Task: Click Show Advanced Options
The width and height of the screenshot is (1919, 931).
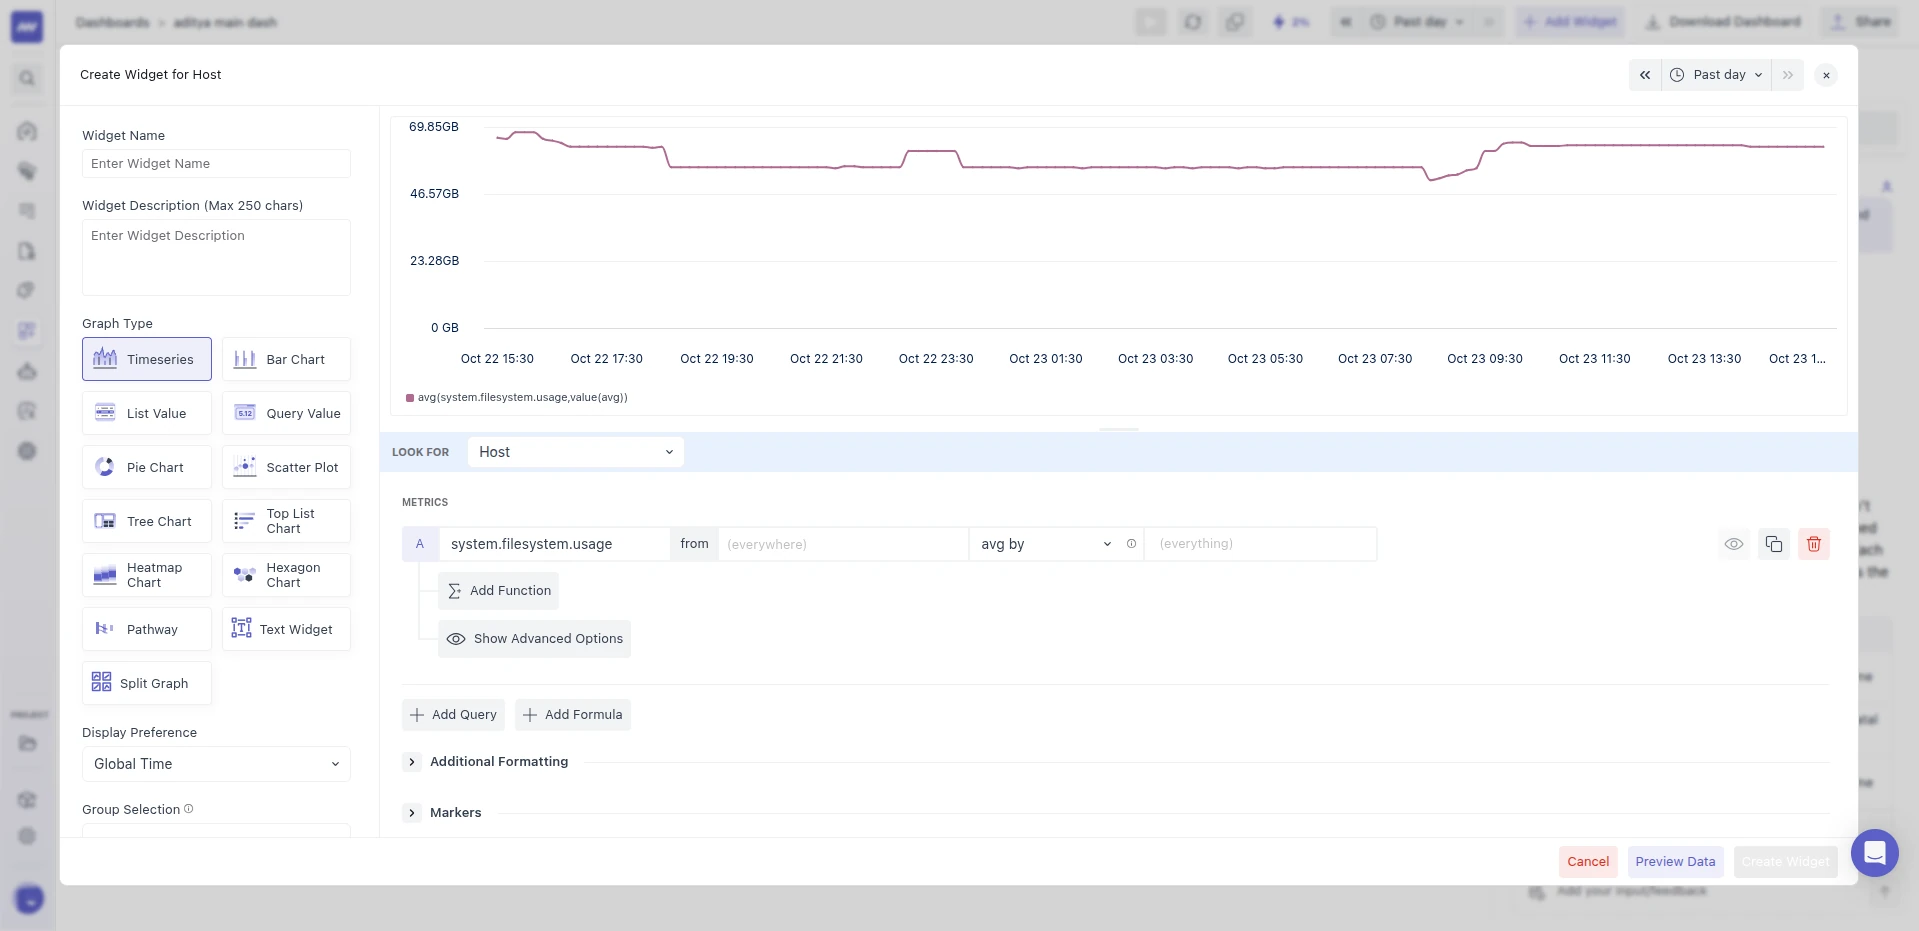Action: click(534, 639)
